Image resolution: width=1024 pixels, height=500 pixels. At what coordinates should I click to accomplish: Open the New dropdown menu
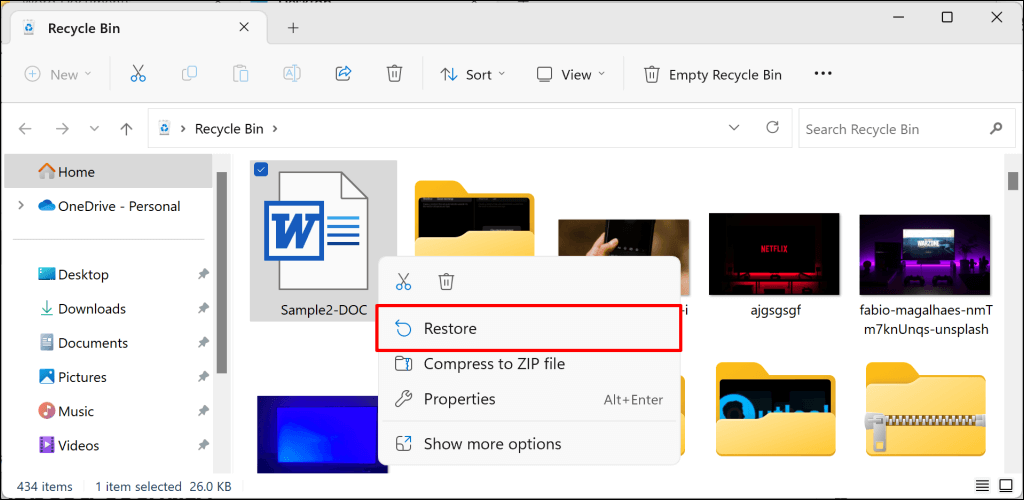[58, 74]
